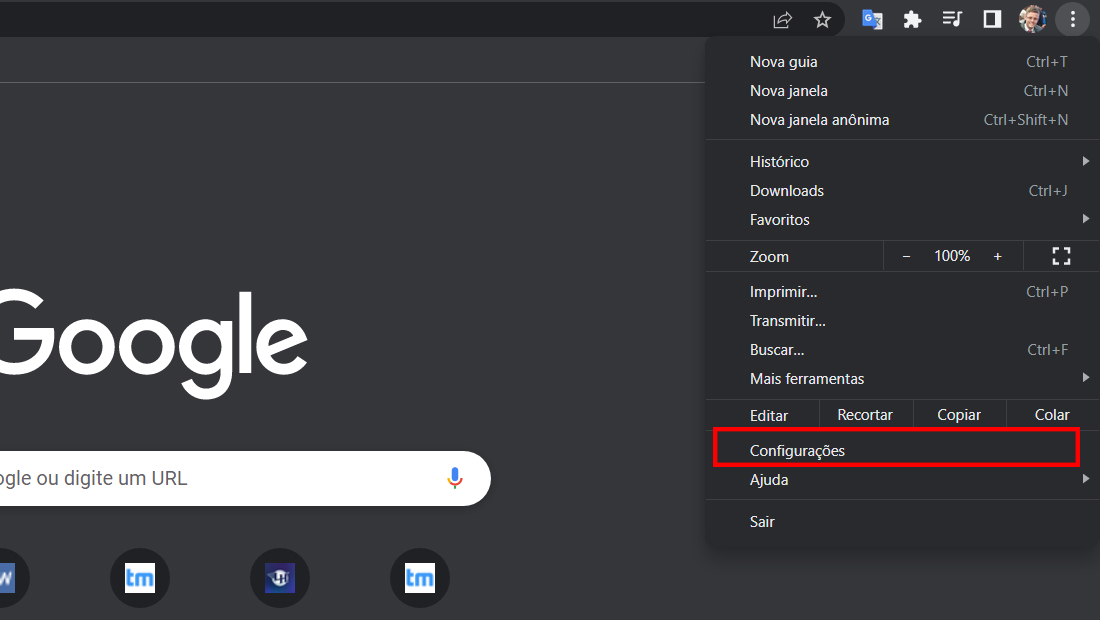Enter fullscreen mode from the Zoom row
Screen dimensions: 1100x620
pos(1061,256)
